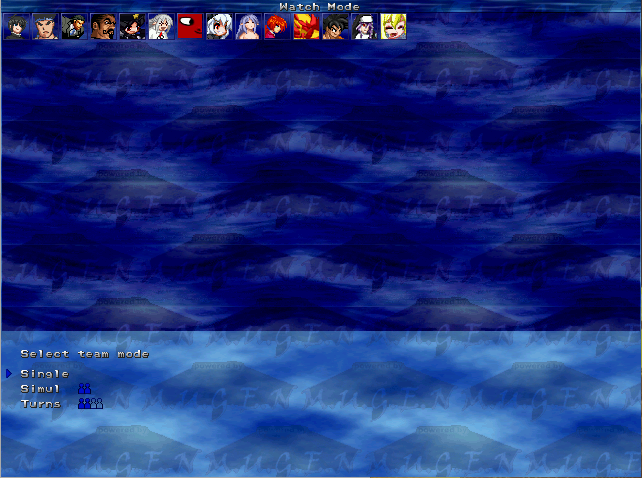
Task: Choose Simul team mode
Action: (x=40, y=389)
